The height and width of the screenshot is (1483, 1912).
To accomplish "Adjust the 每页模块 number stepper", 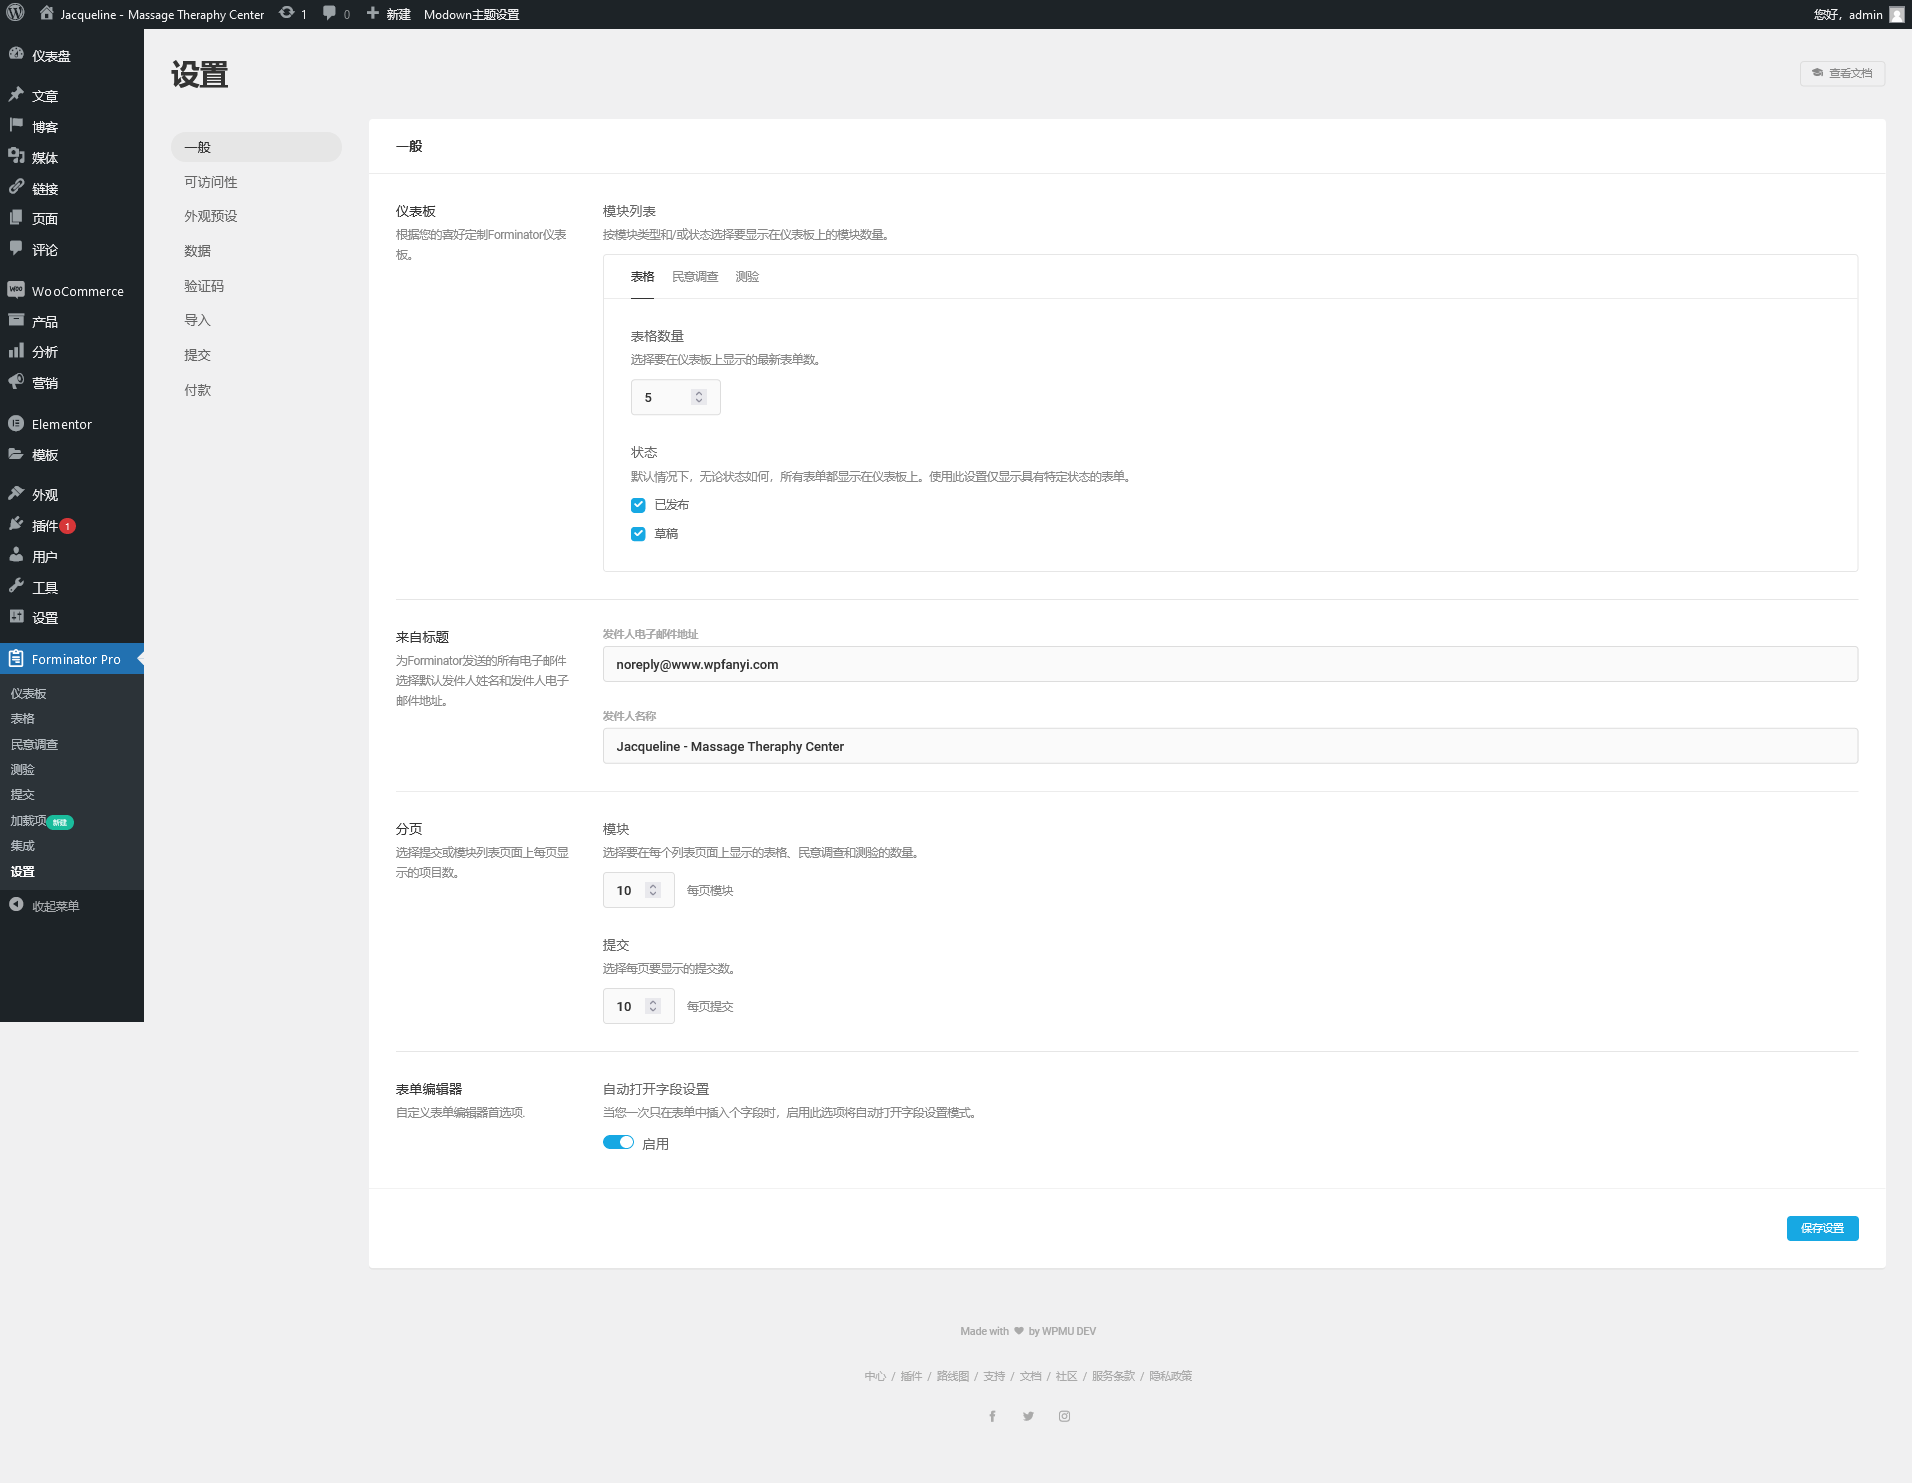I will pos(653,890).
